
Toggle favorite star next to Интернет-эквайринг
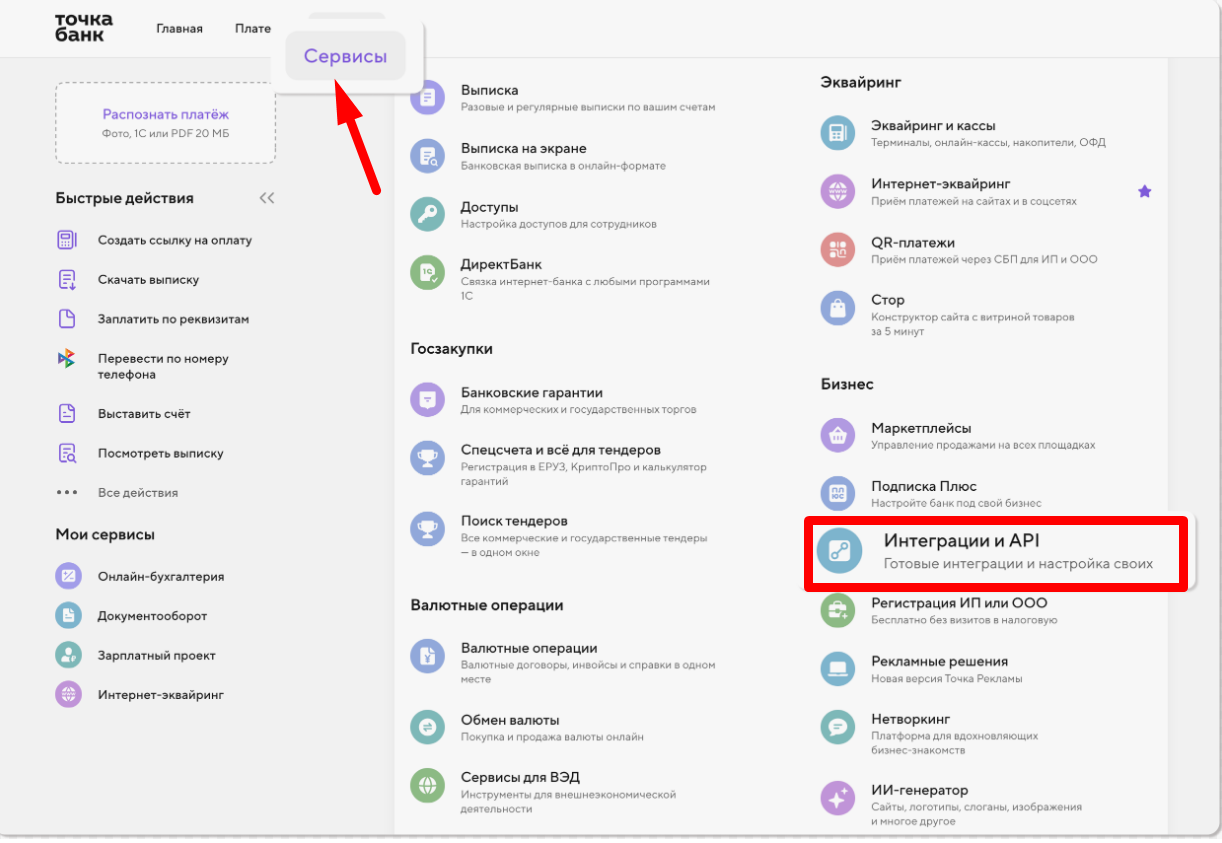[1145, 191]
